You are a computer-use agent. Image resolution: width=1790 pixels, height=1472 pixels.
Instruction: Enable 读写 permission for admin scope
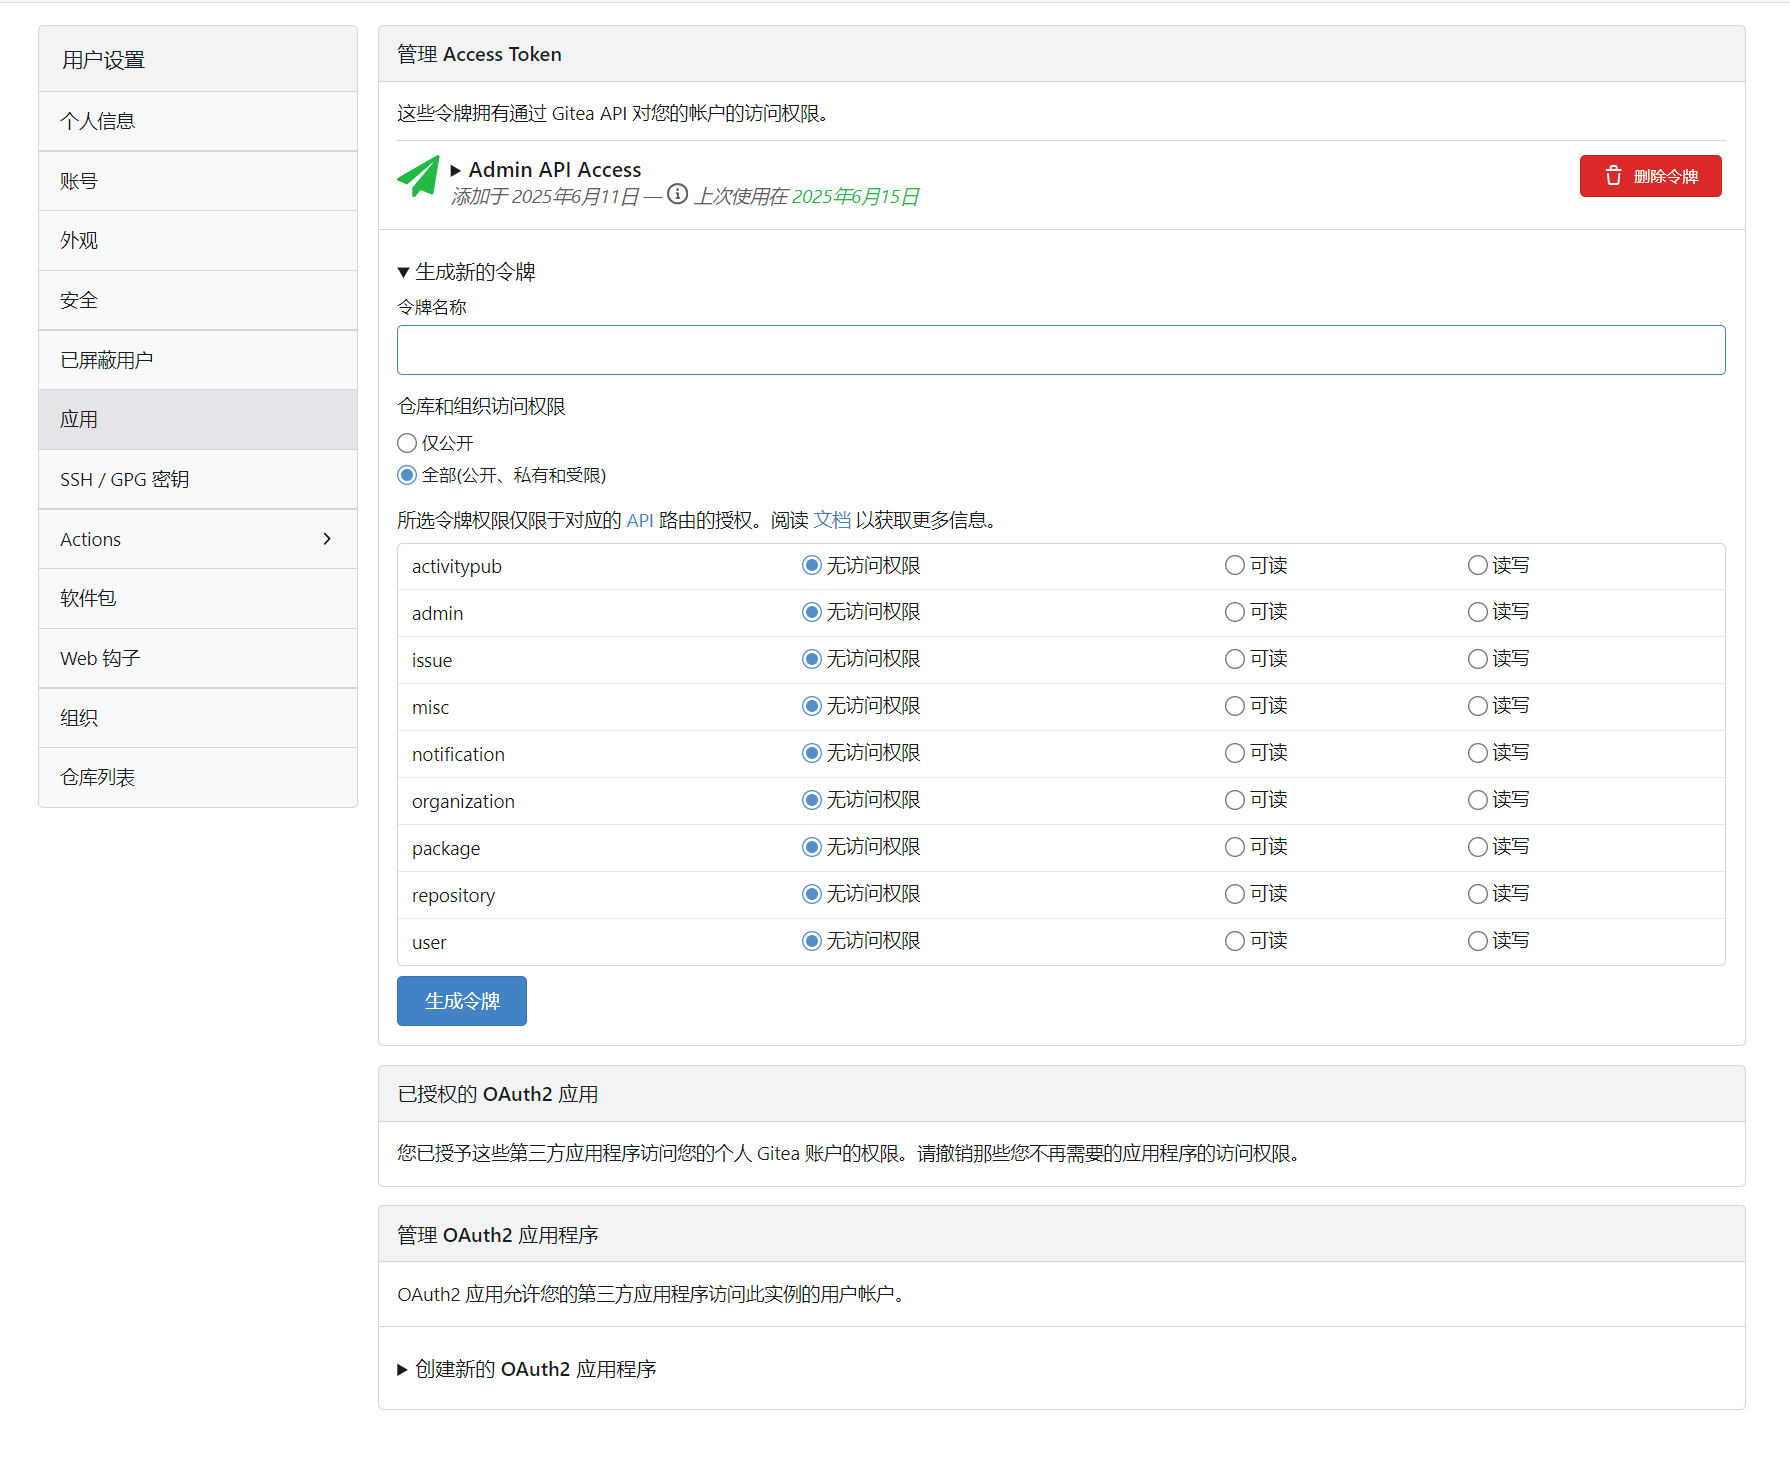pos(1478,611)
